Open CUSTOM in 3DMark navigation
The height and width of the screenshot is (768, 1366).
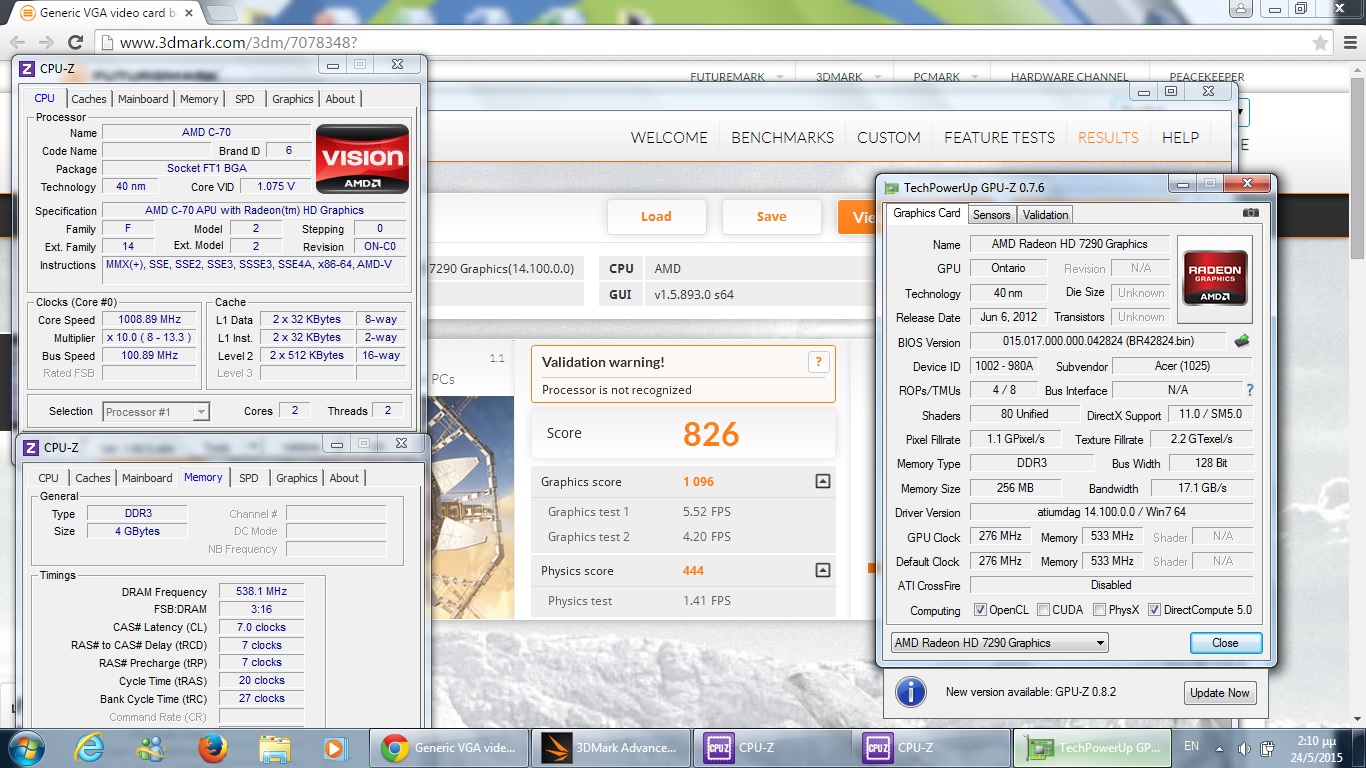point(889,138)
